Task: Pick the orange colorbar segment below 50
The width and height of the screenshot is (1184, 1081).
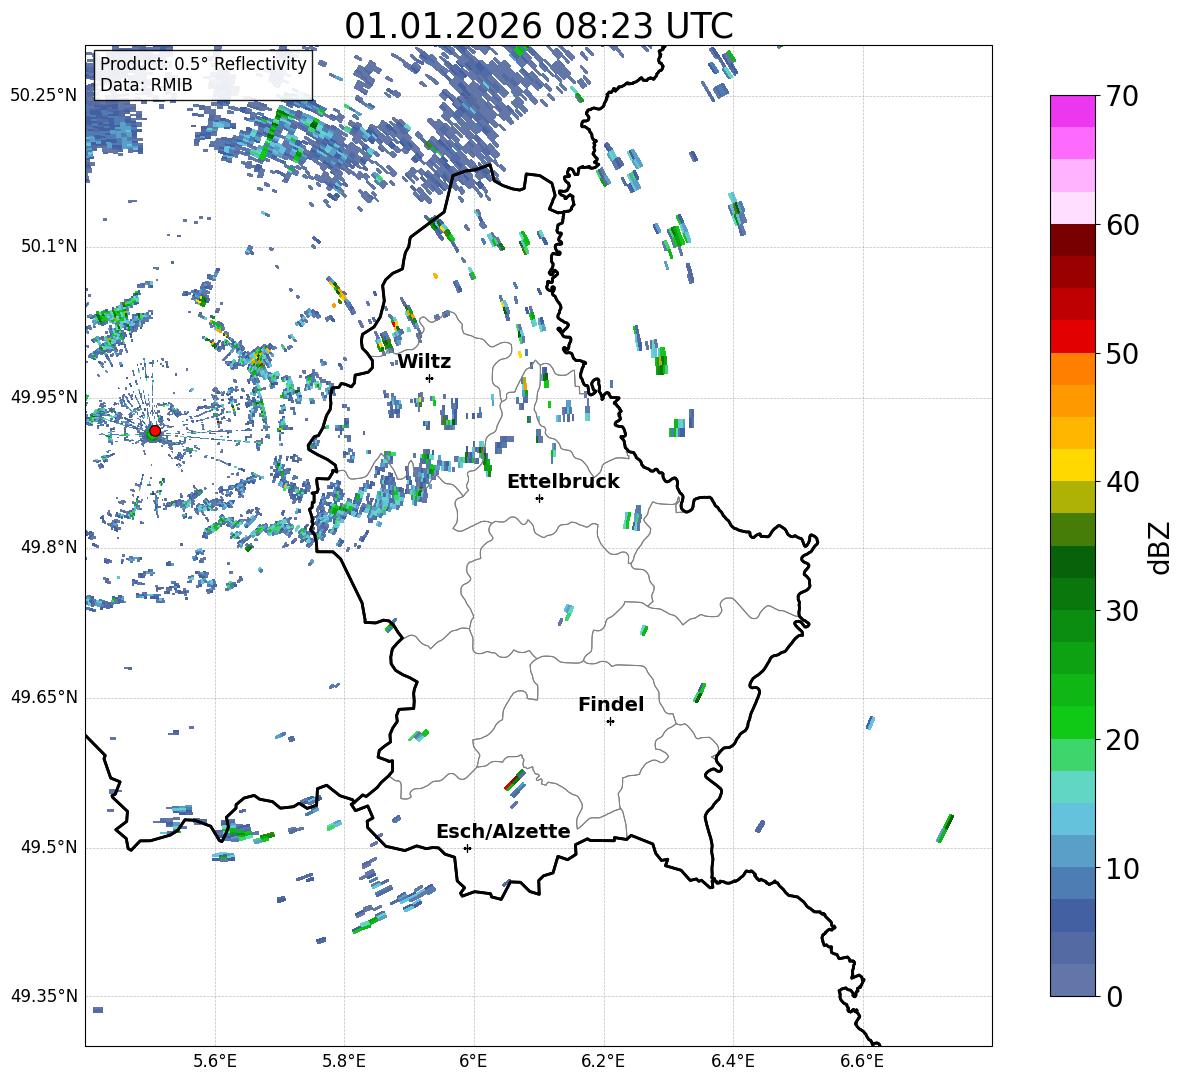Action: click(1072, 369)
